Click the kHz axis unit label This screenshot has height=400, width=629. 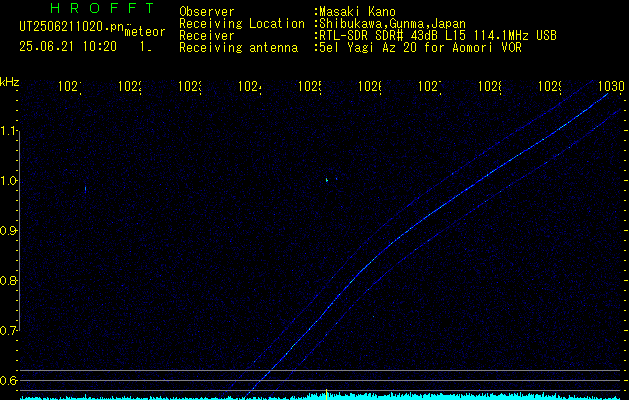pyautogui.click(x=9, y=83)
